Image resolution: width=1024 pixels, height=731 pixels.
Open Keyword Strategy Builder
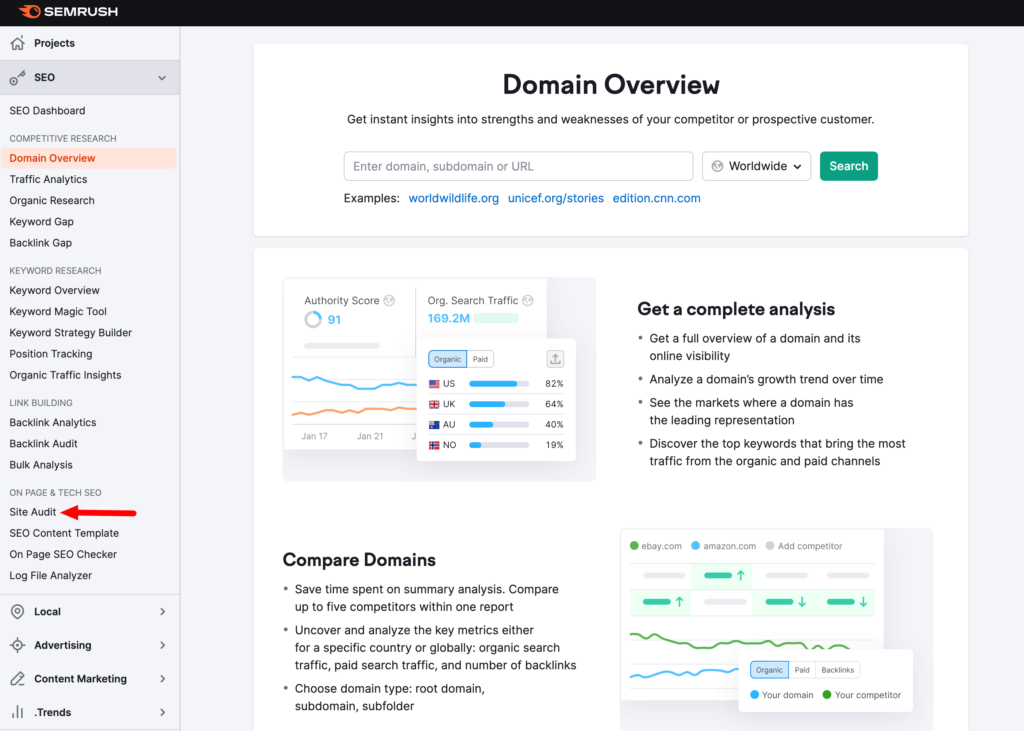coord(71,333)
